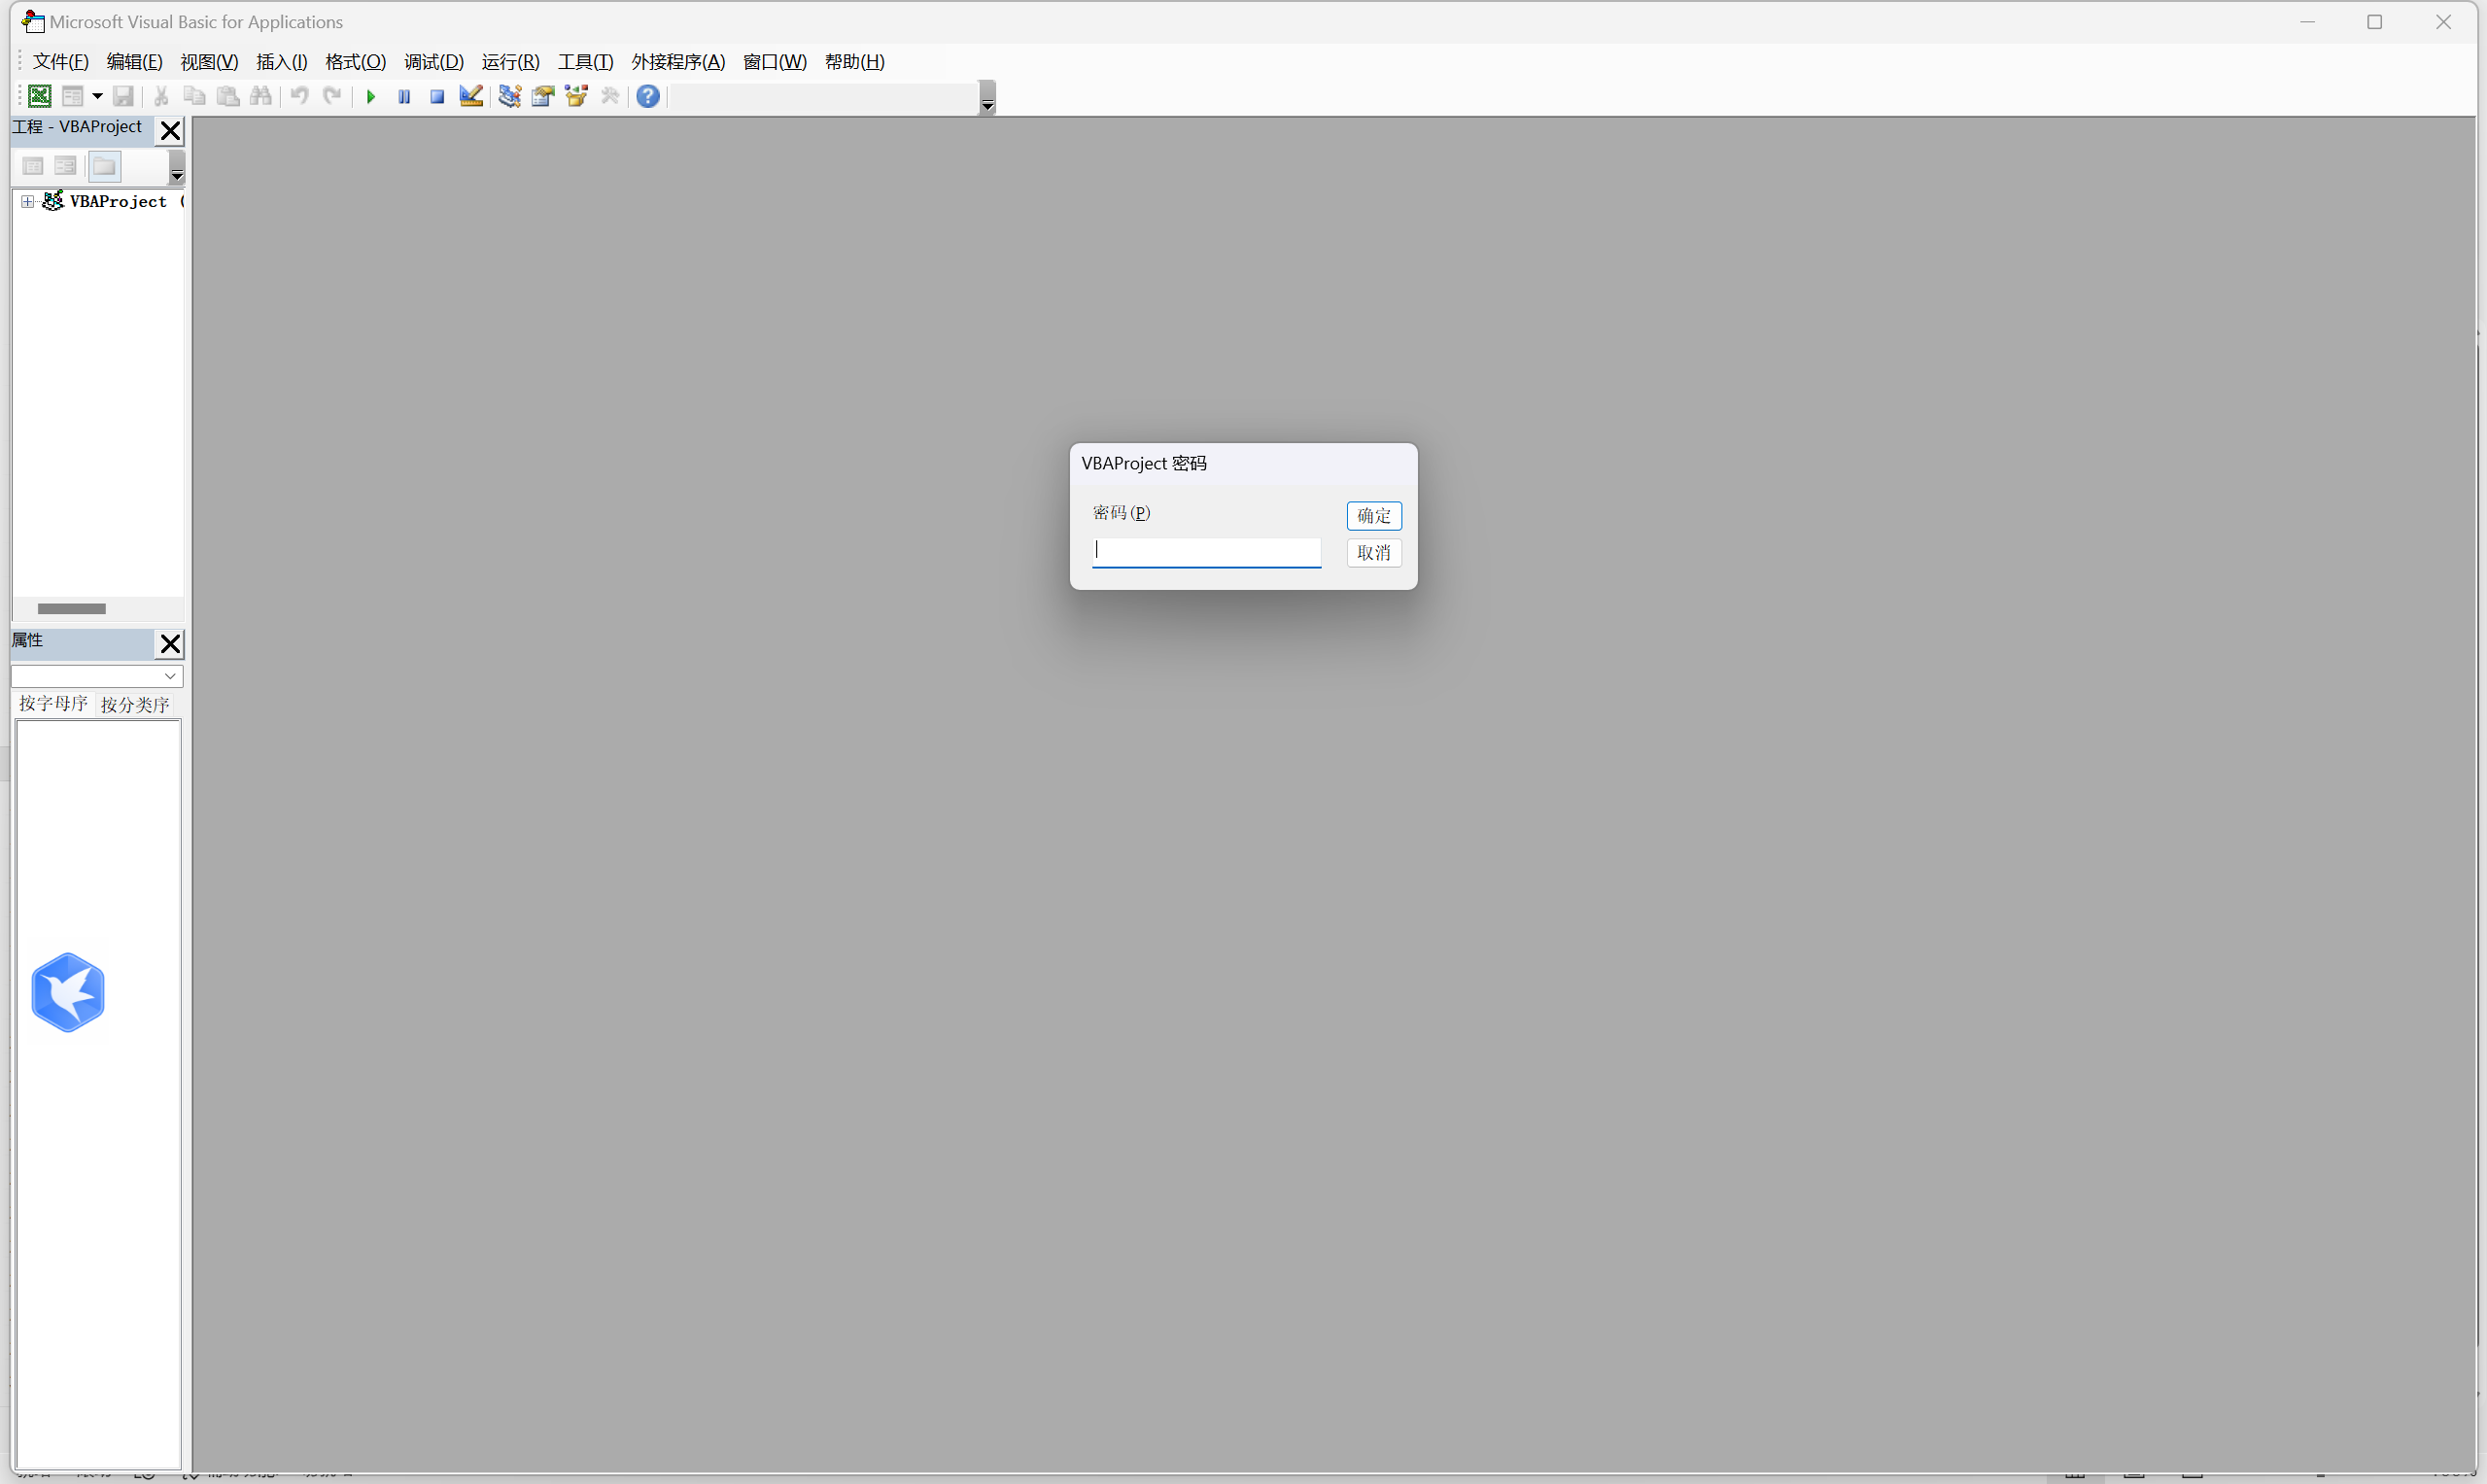
Task: Open the Properties object combo box
Action: [x=96, y=676]
